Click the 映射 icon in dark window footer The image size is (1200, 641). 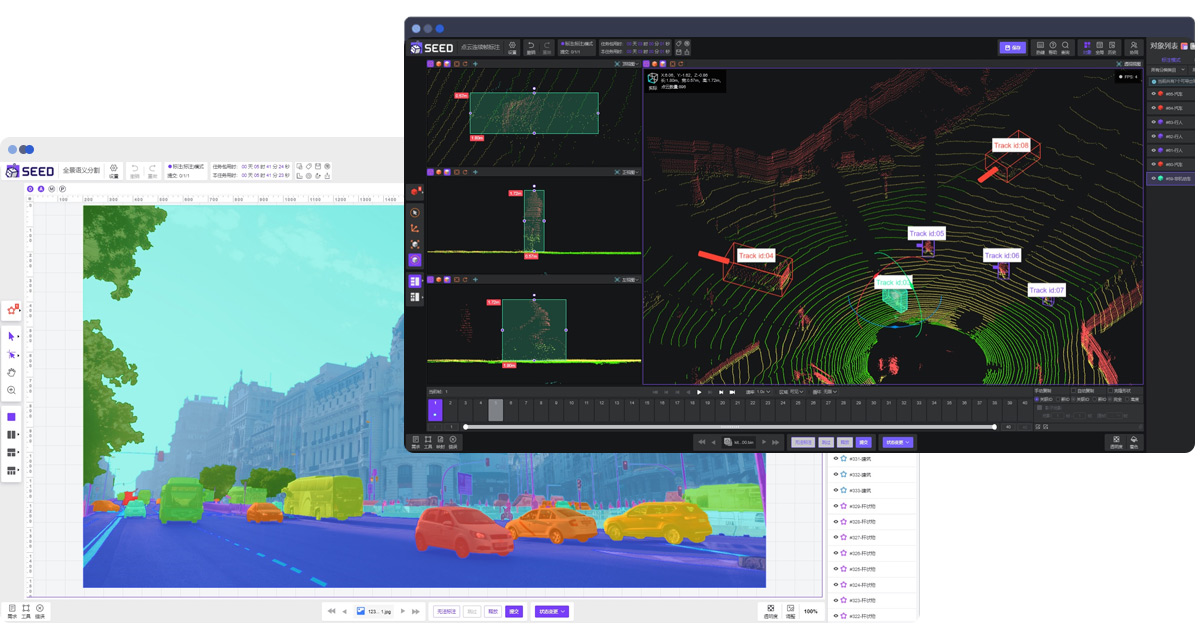(440, 441)
